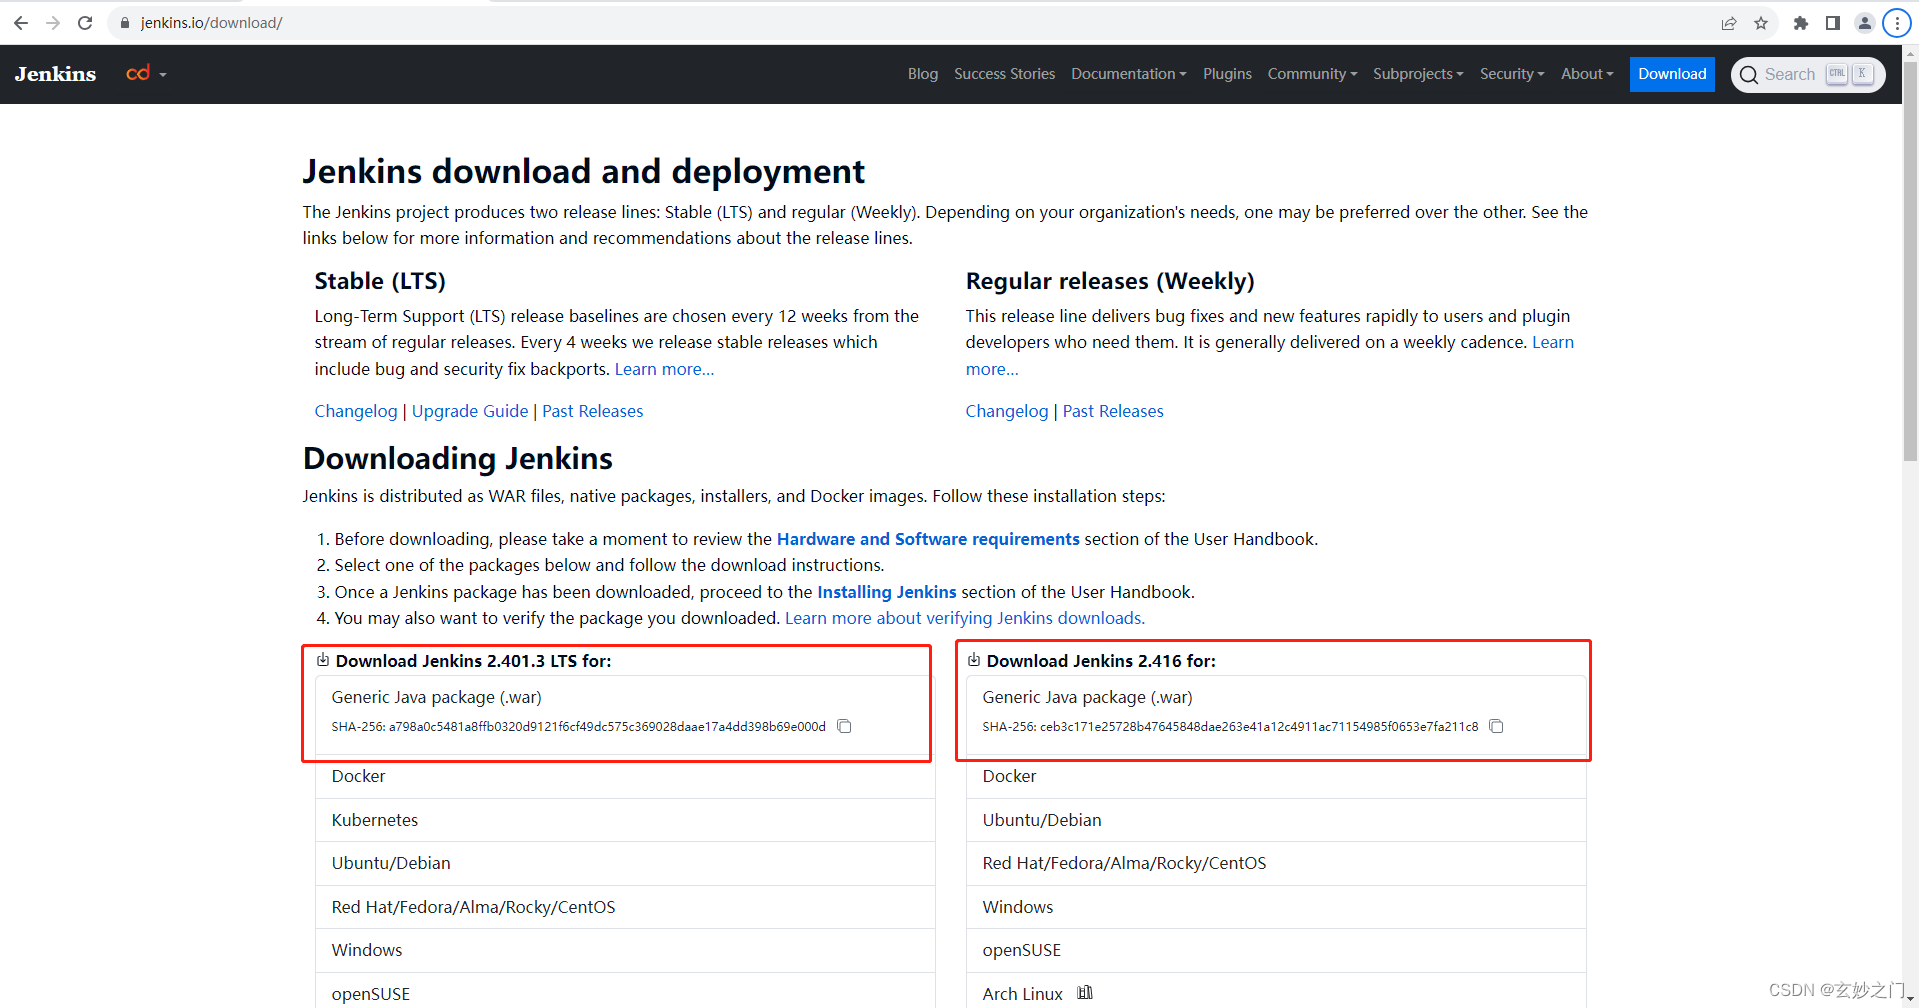Click download icon beside Jenkins 2.416
Viewport: 1919px width, 1008px height.
tap(974, 660)
